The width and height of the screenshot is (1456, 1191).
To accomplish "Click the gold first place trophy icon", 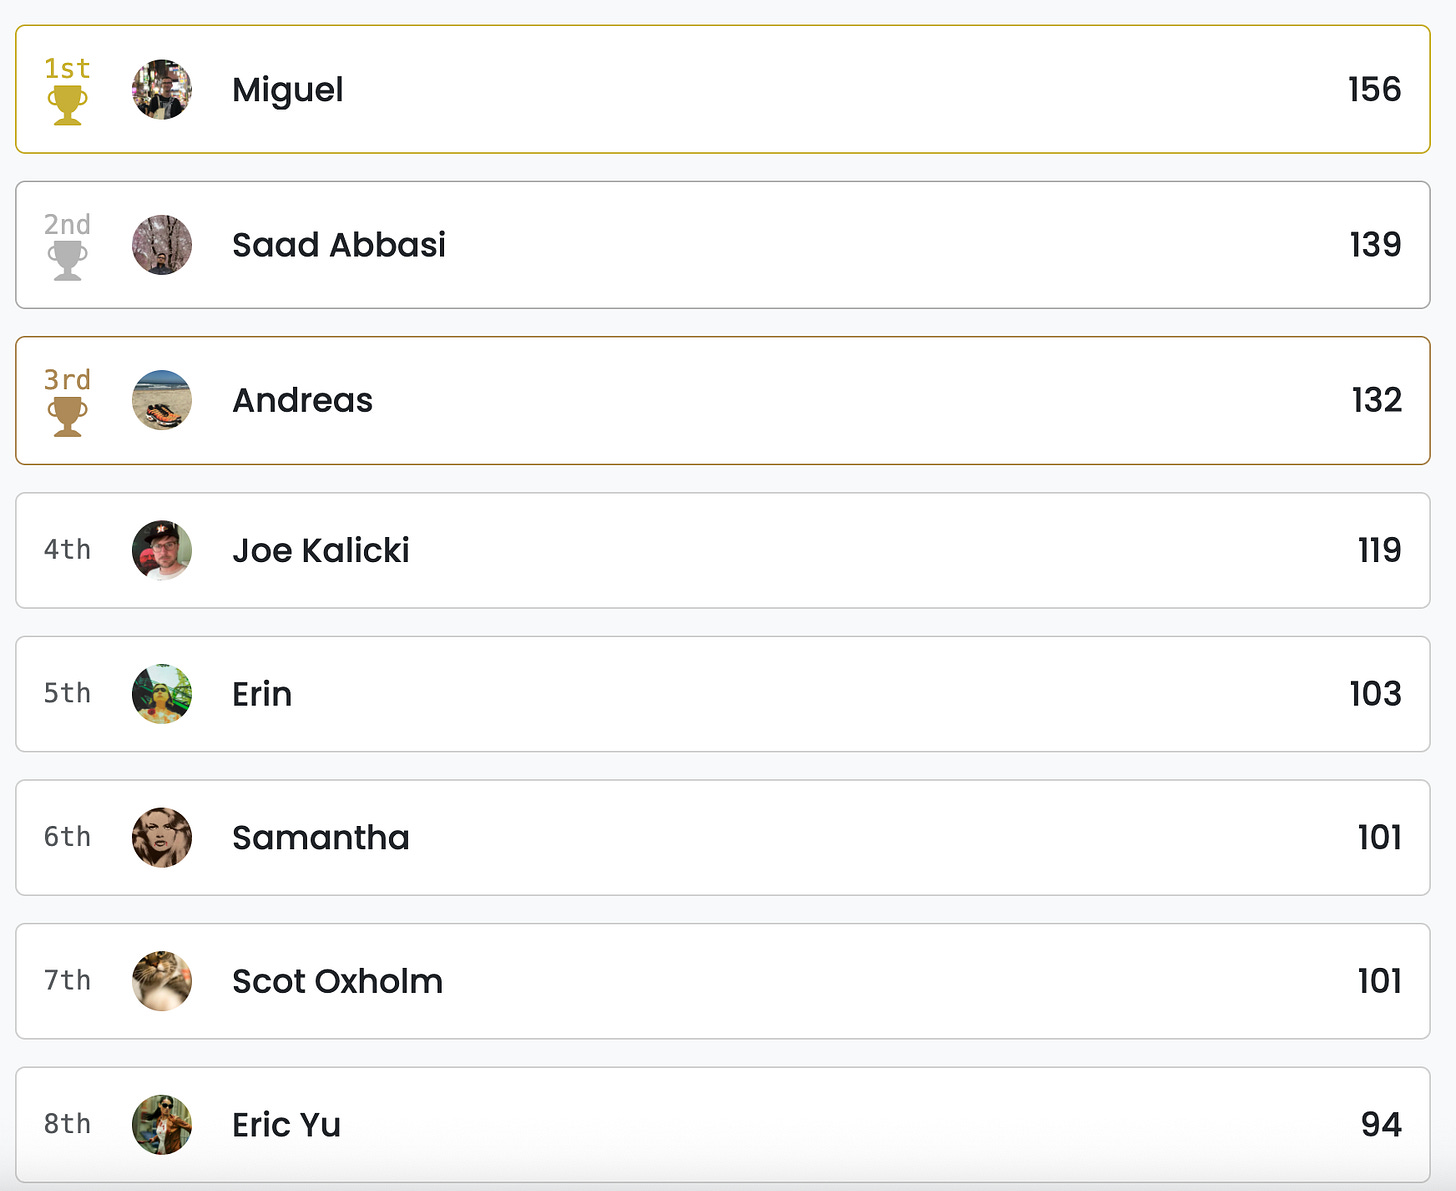I will pyautogui.click(x=67, y=104).
